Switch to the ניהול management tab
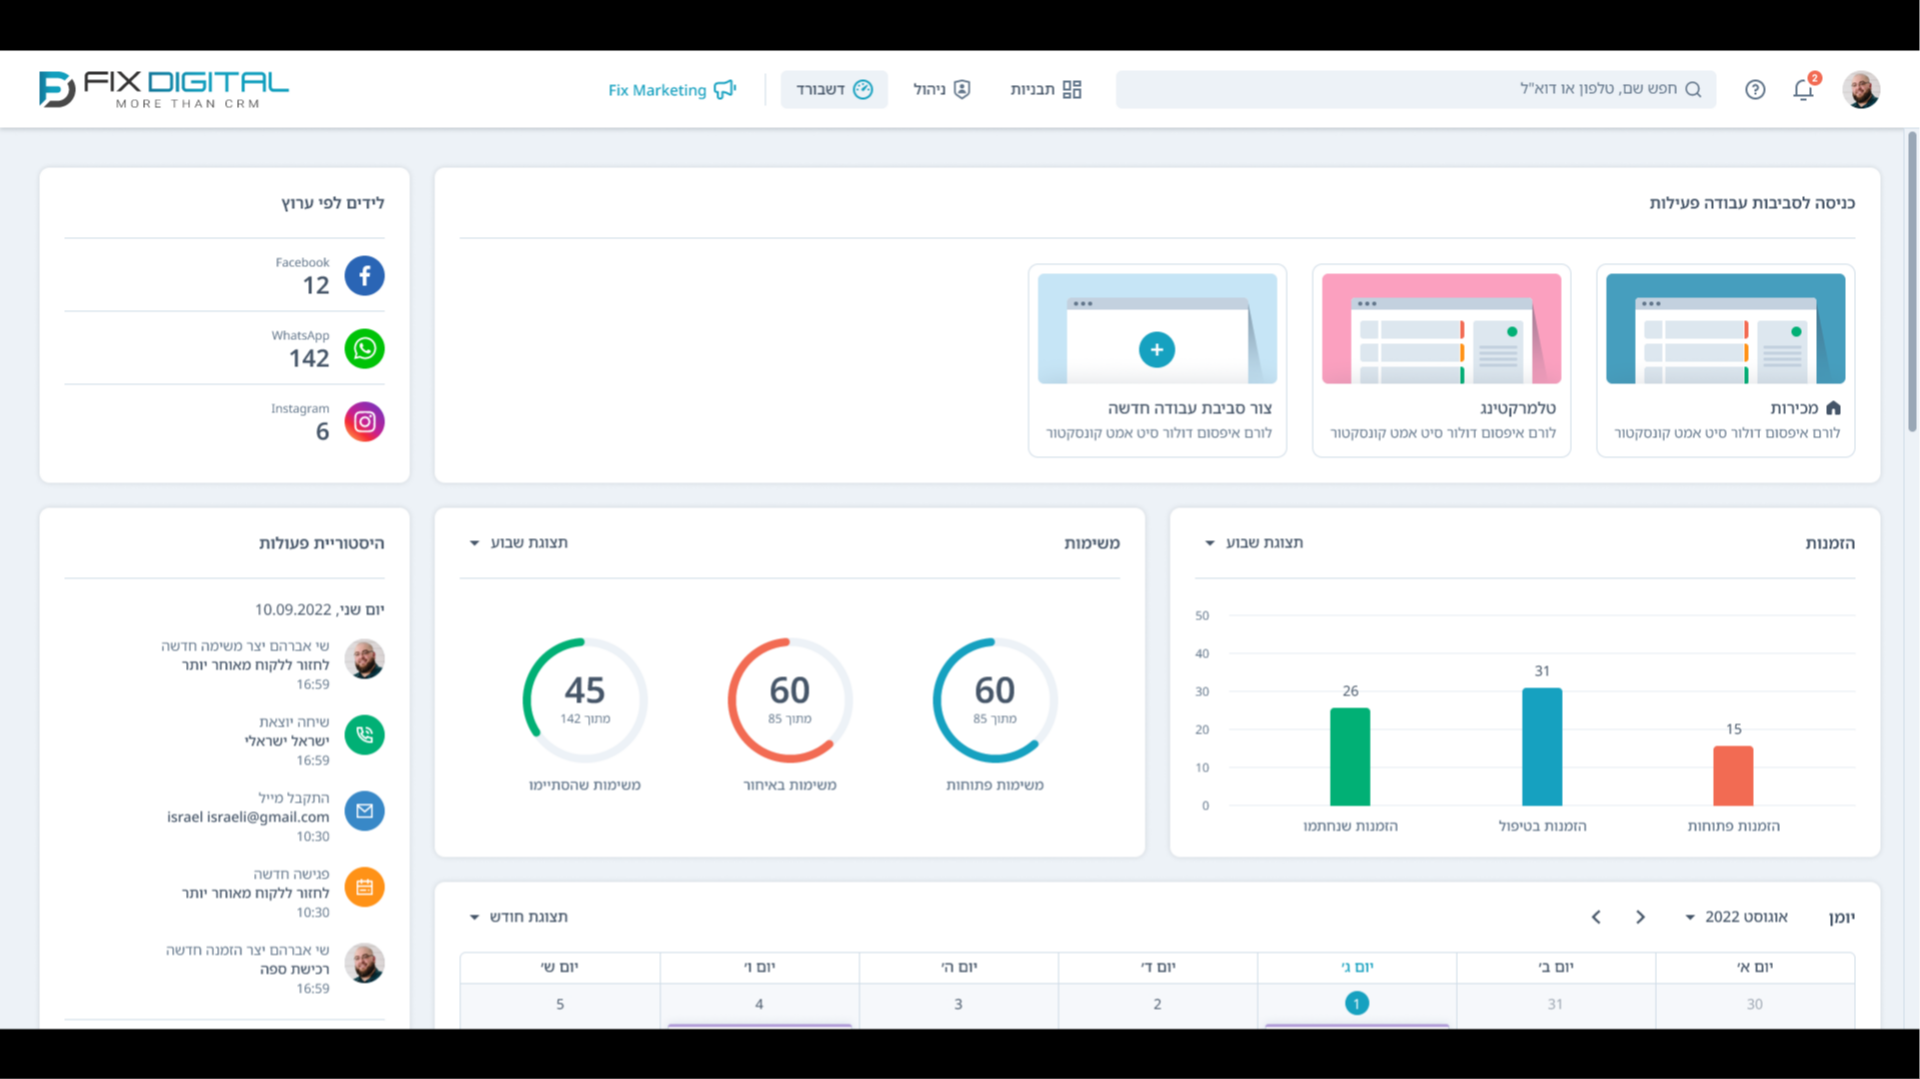The width and height of the screenshot is (1920, 1079). click(x=942, y=89)
